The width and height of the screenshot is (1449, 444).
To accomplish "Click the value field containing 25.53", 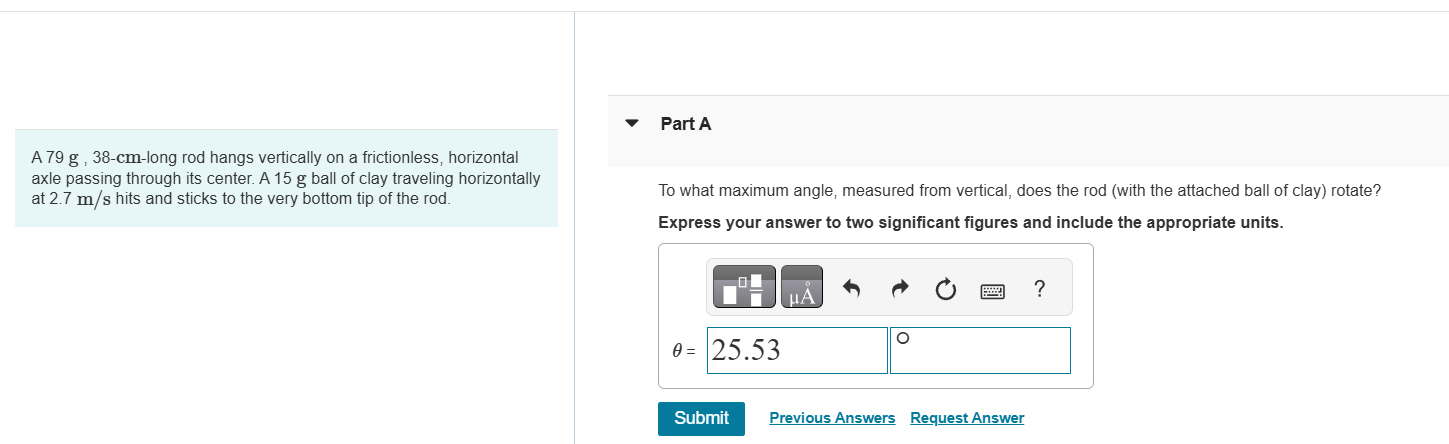I will click(796, 350).
